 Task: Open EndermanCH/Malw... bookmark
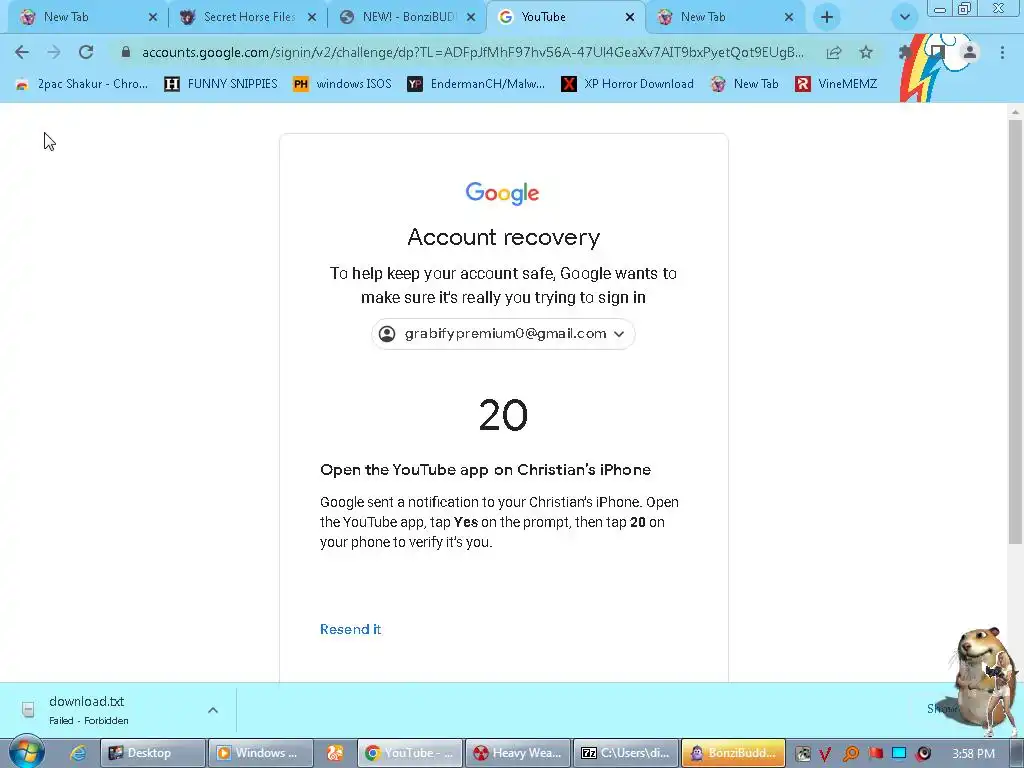(476, 84)
